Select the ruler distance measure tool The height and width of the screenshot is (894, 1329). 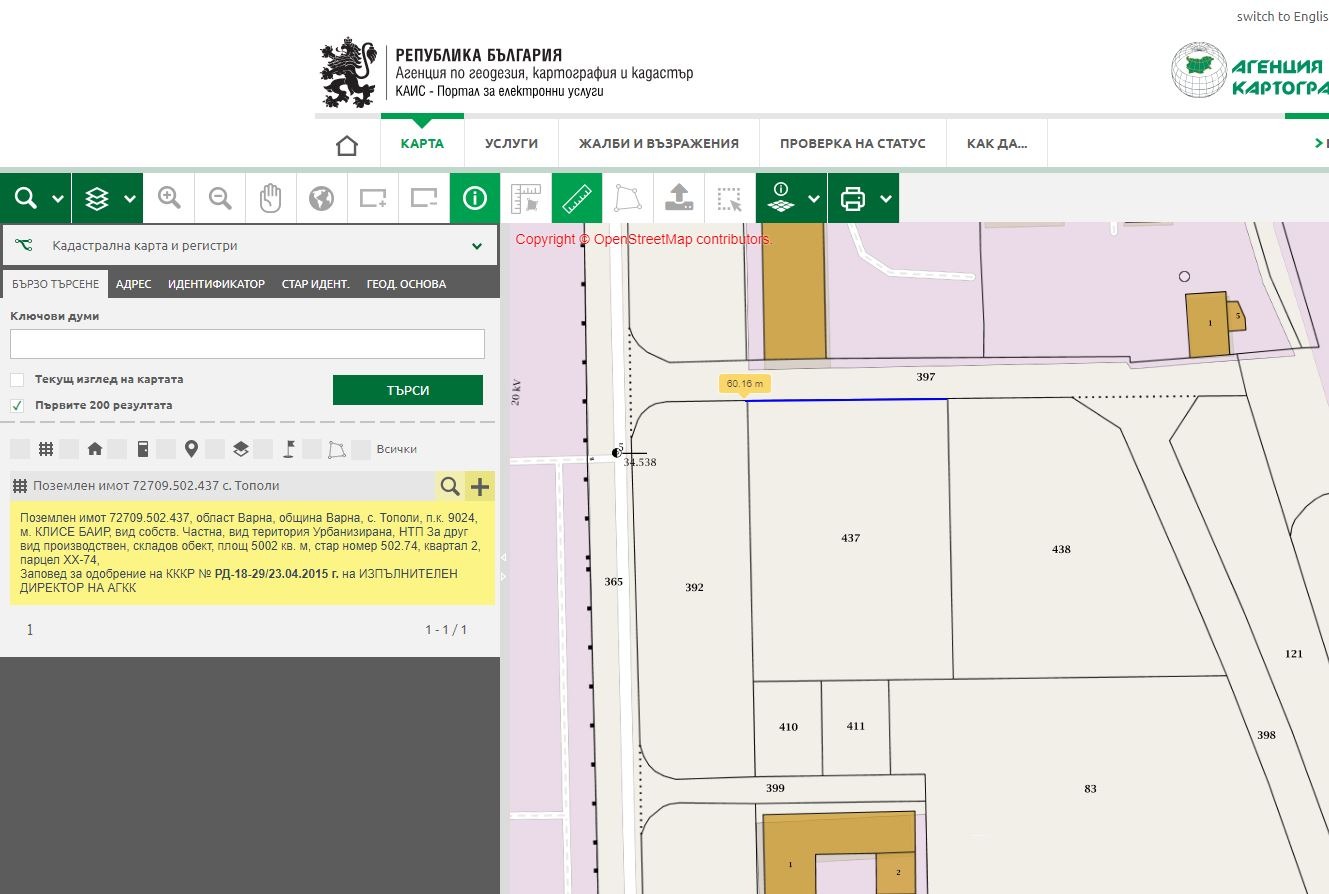point(577,198)
